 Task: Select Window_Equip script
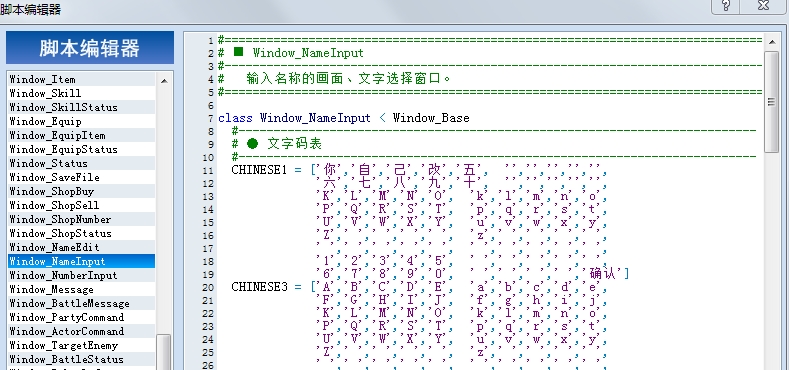82,121
